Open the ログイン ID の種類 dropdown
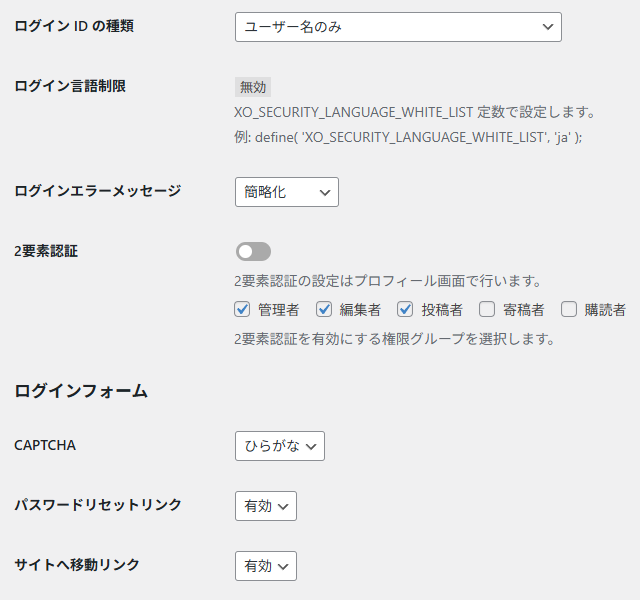Screen dimensions: 640x600 click(x=398, y=27)
